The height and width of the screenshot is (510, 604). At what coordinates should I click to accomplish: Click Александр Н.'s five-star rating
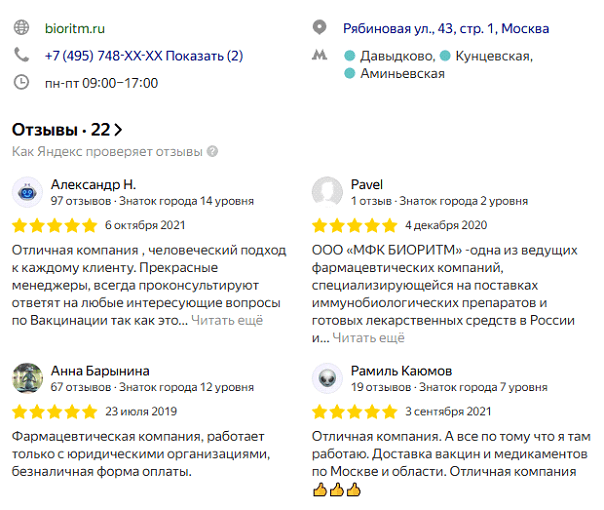click(x=54, y=224)
